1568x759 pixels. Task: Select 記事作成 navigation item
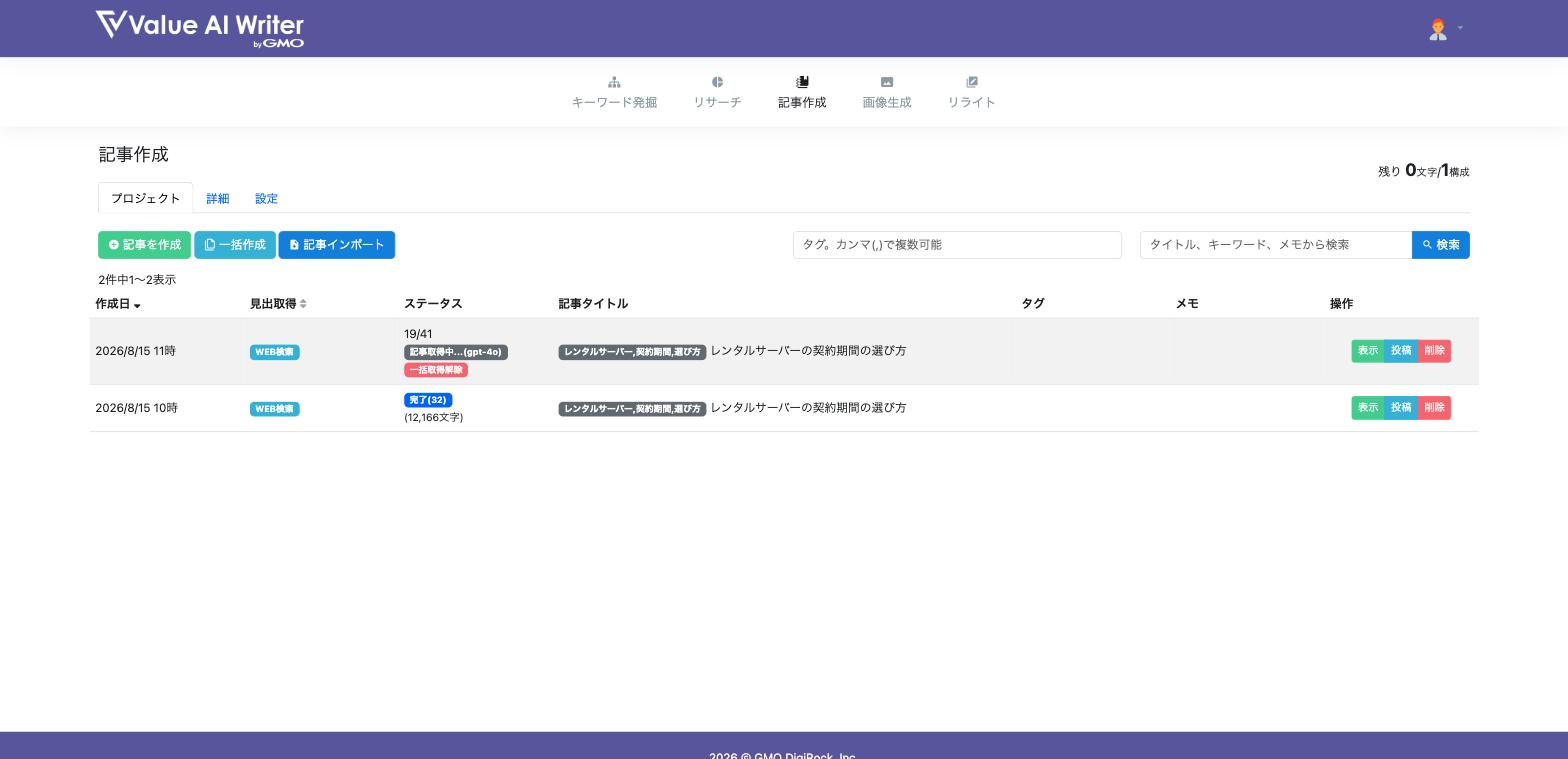click(x=802, y=92)
